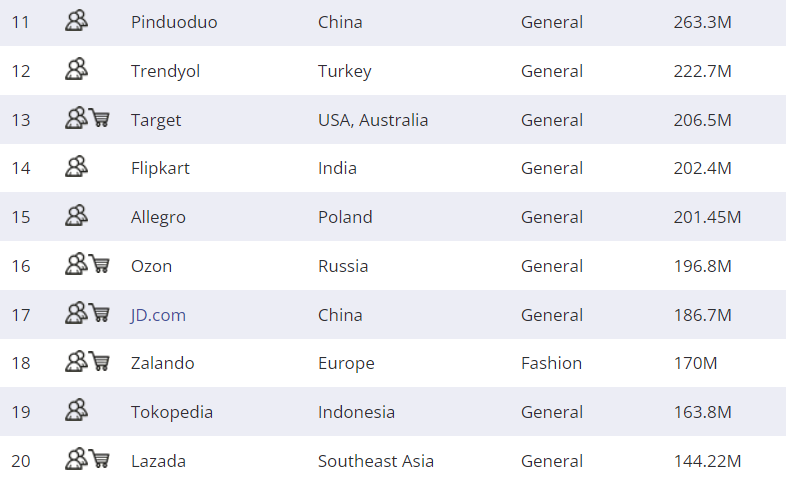Click the people icon next to Flipkart

pyautogui.click(x=77, y=167)
